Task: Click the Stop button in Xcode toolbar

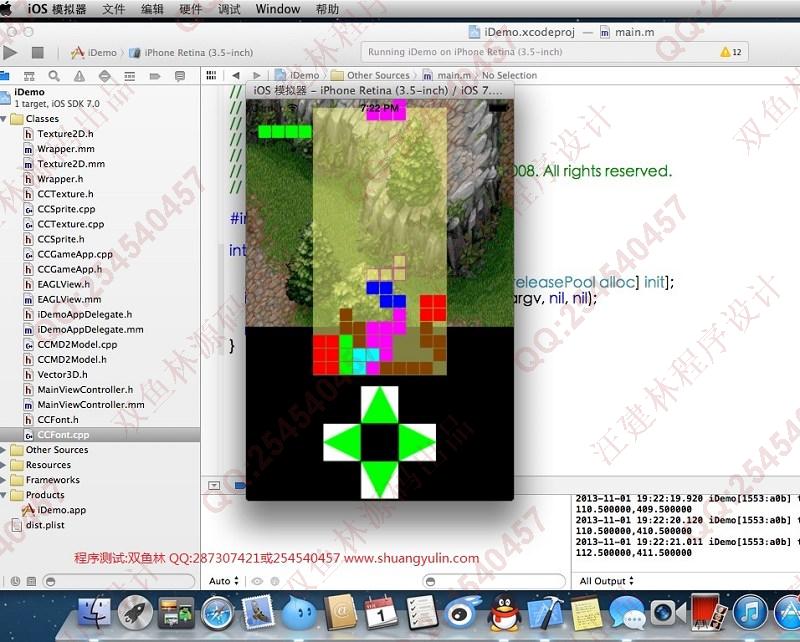Action: pyautogui.click(x=38, y=52)
